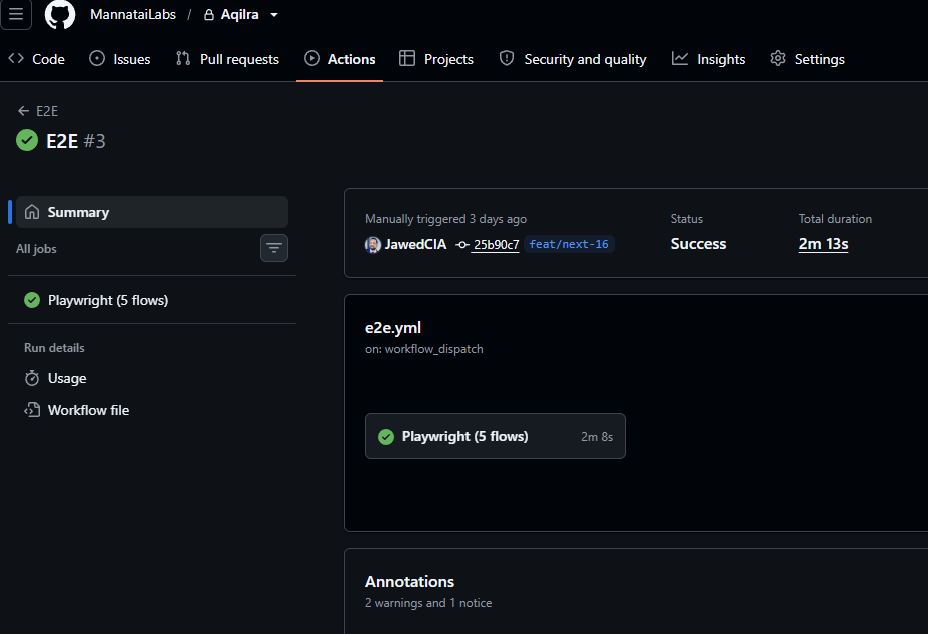928x634 pixels.
Task: Open JawedCIA user profile link
Action: 415,244
